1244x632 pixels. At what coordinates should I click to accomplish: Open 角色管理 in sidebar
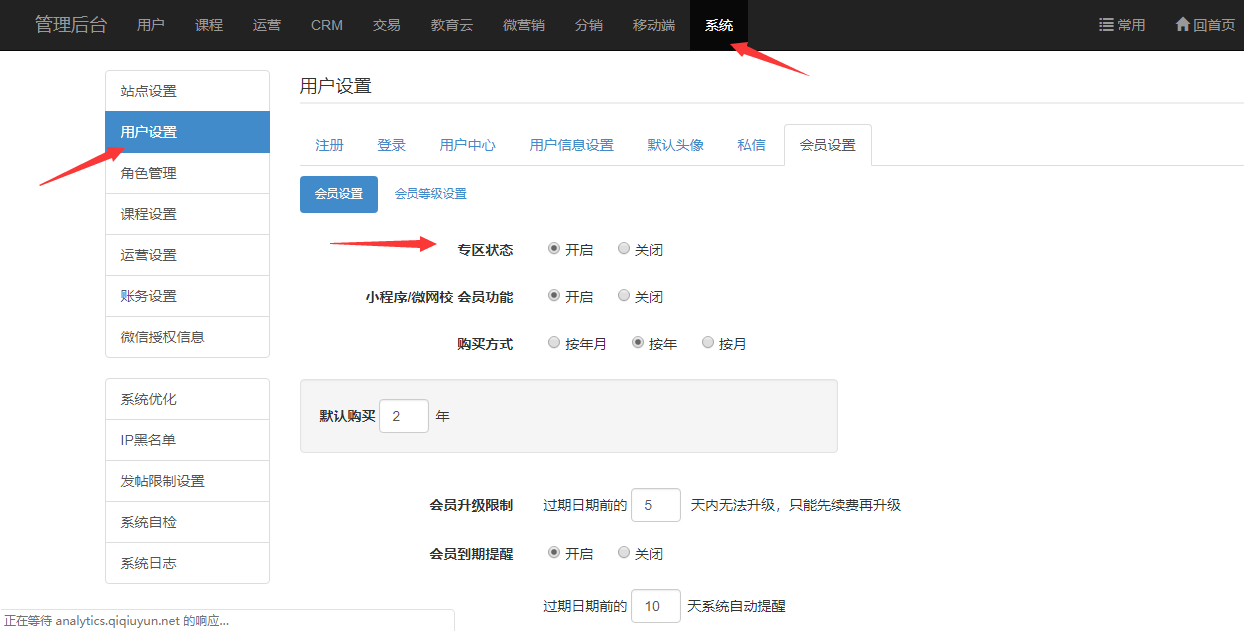[x=187, y=173]
